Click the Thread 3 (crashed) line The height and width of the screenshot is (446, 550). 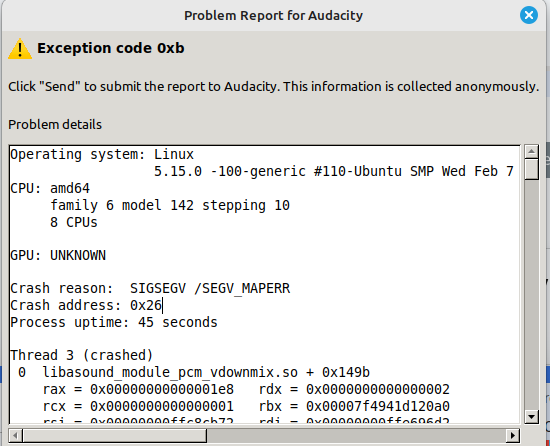tap(82, 355)
